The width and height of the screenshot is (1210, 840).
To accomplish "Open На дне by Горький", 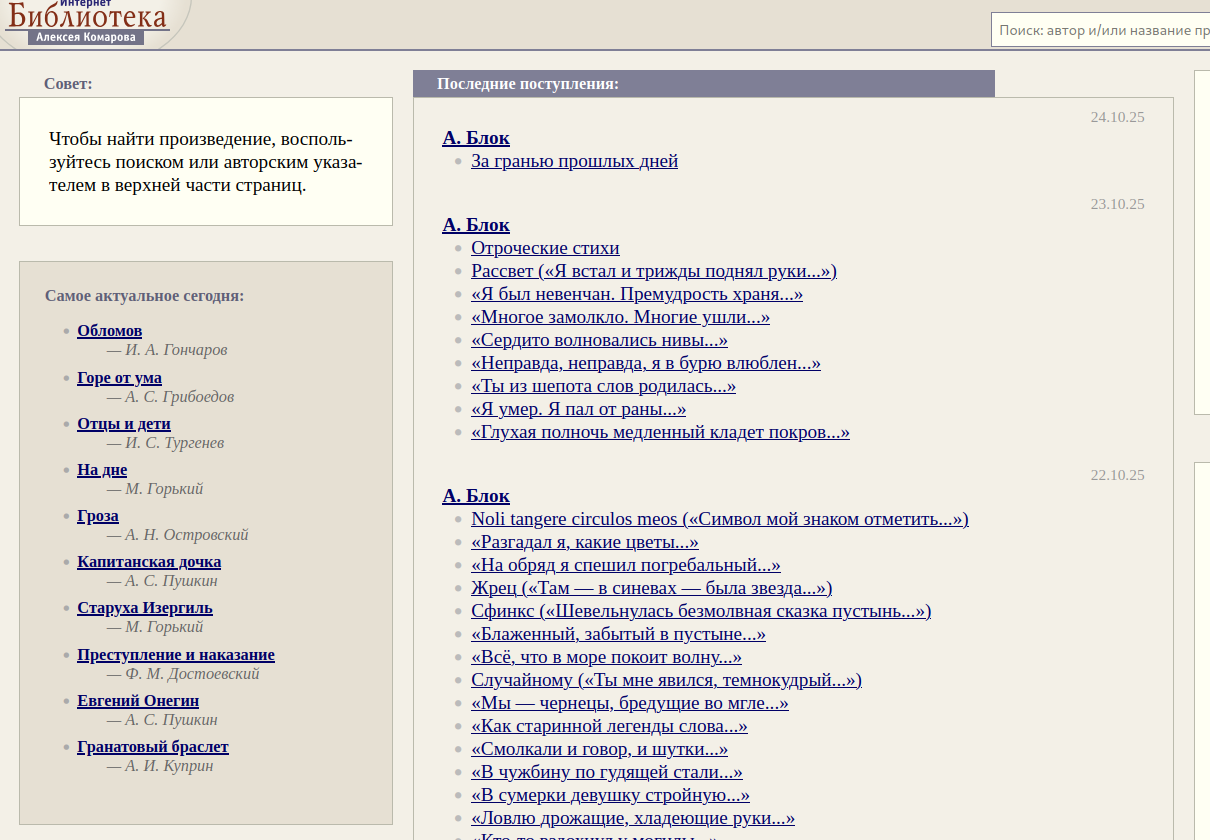I will (x=102, y=470).
